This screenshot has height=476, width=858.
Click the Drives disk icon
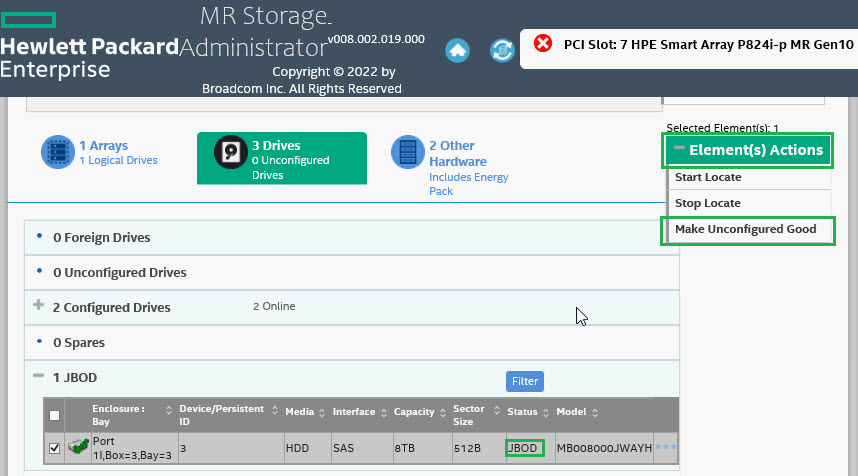click(231, 153)
